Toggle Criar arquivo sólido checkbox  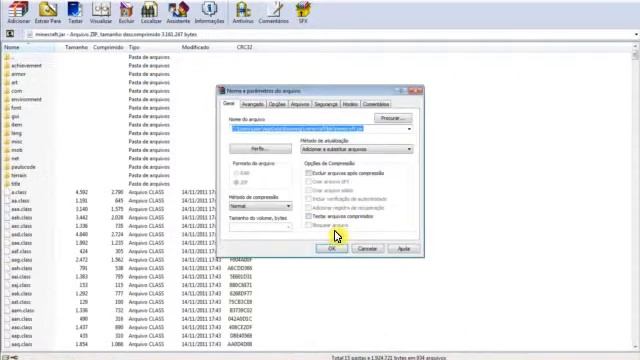point(309,190)
